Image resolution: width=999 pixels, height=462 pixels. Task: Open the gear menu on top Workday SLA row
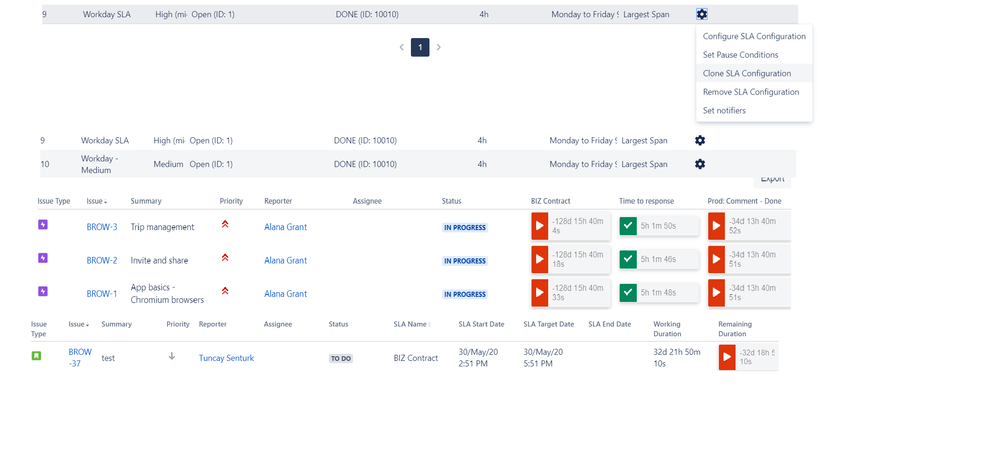coord(701,14)
